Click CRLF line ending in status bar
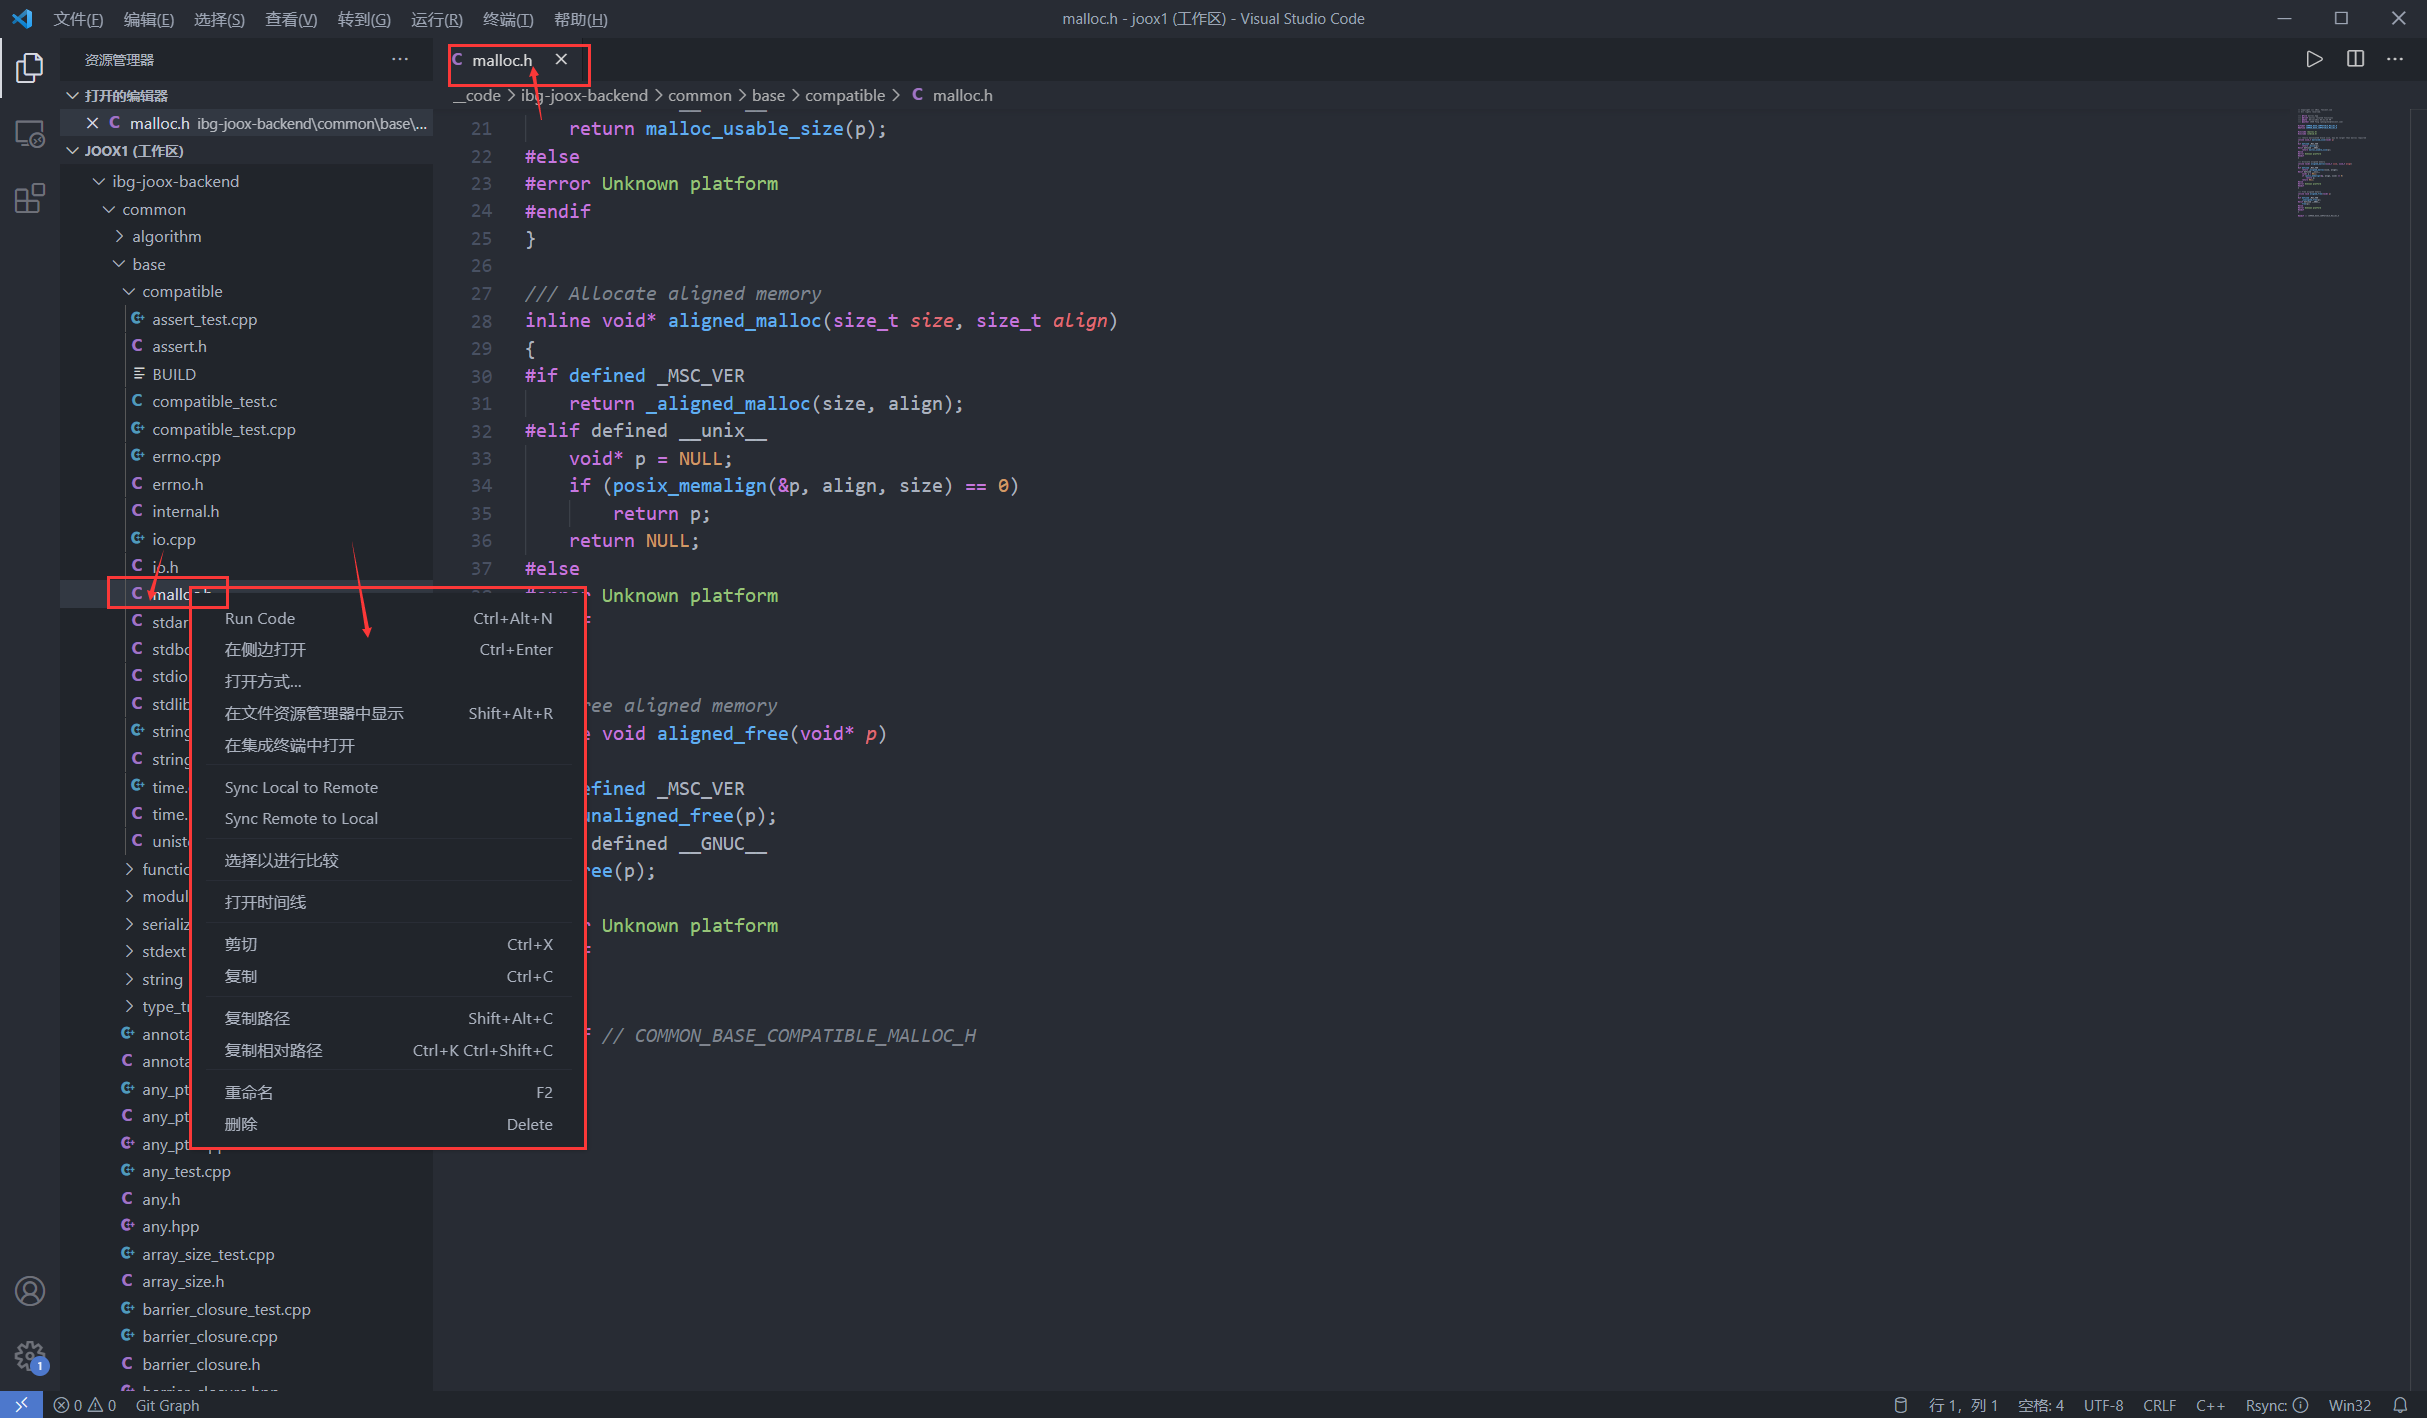Screen dimensions: 2427x1418 pos(2159,1405)
